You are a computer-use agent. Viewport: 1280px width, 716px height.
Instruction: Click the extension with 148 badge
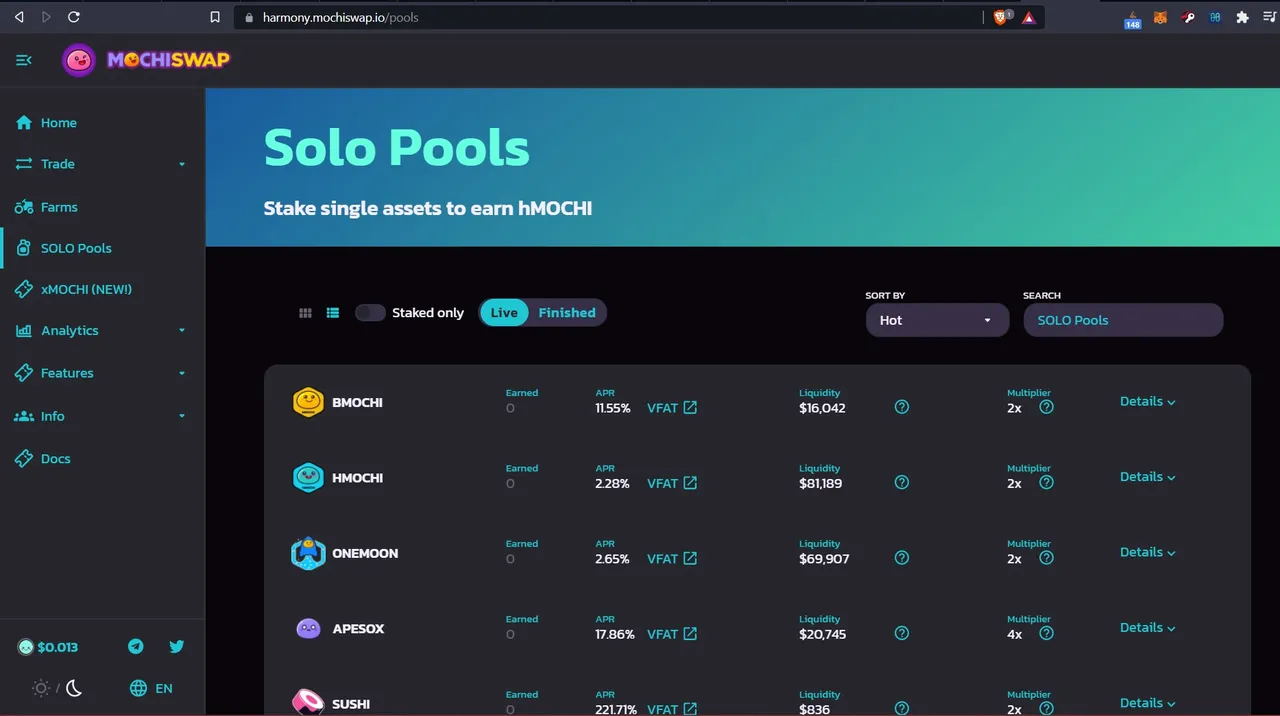point(1133,18)
